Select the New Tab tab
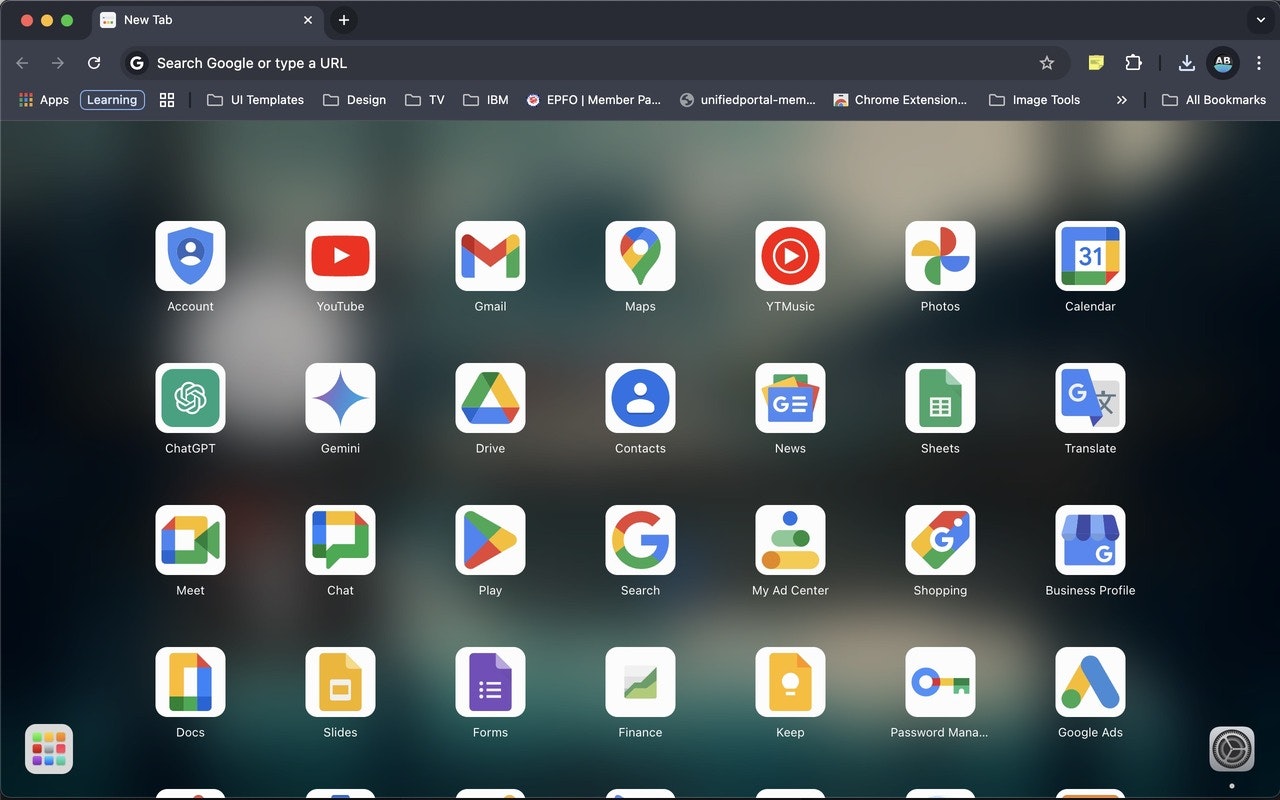Image resolution: width=1280 pixels, height=800 pixels. click(207, 20)
